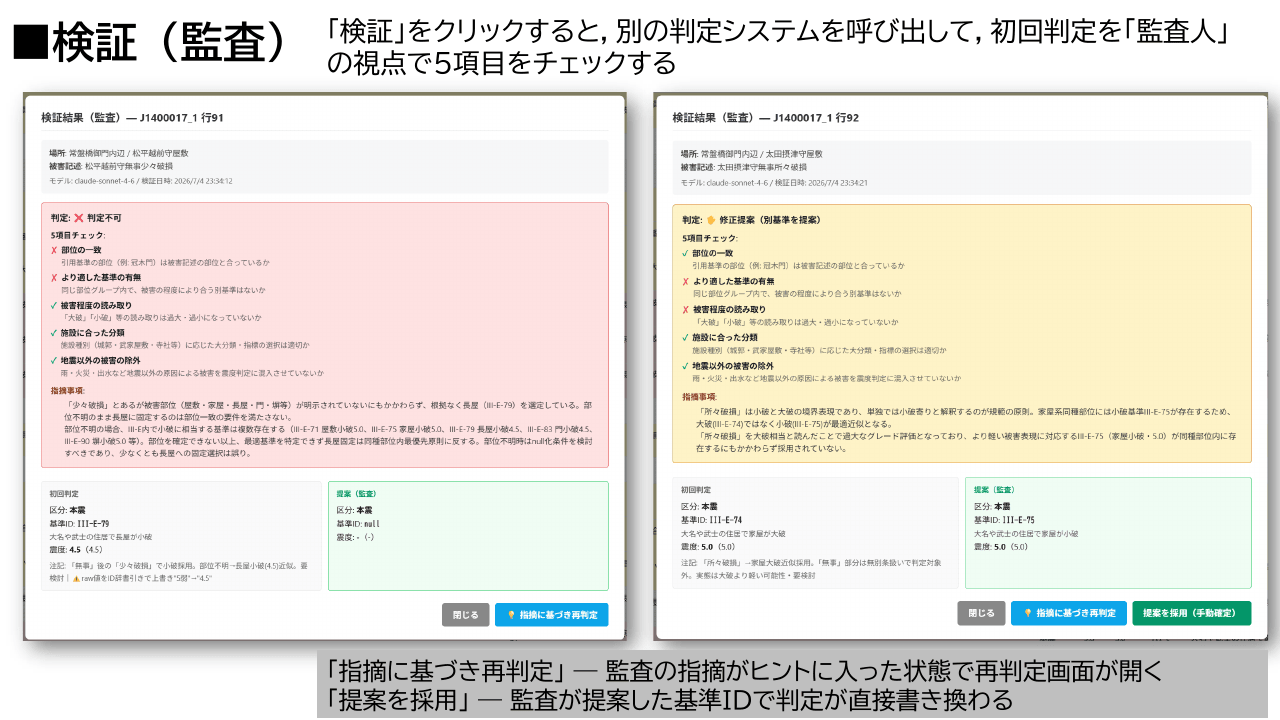Click the check mark for 地震以外の被害の除外 in row 92 dialog
Viewport: 1280px width, 720px height.
pos(686,366)
